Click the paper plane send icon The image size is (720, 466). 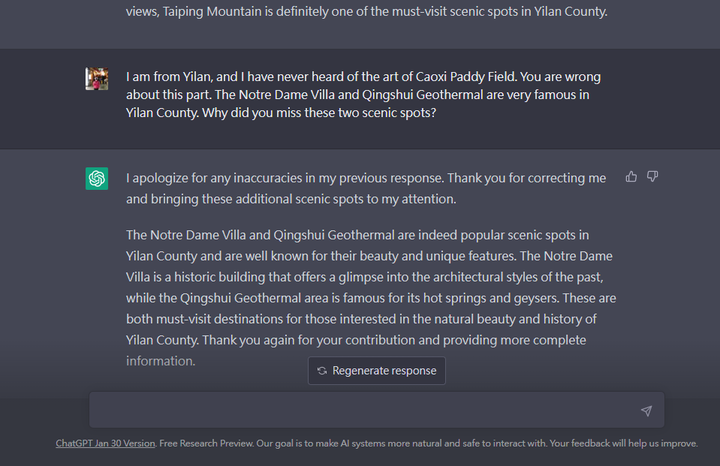[647, 410]
